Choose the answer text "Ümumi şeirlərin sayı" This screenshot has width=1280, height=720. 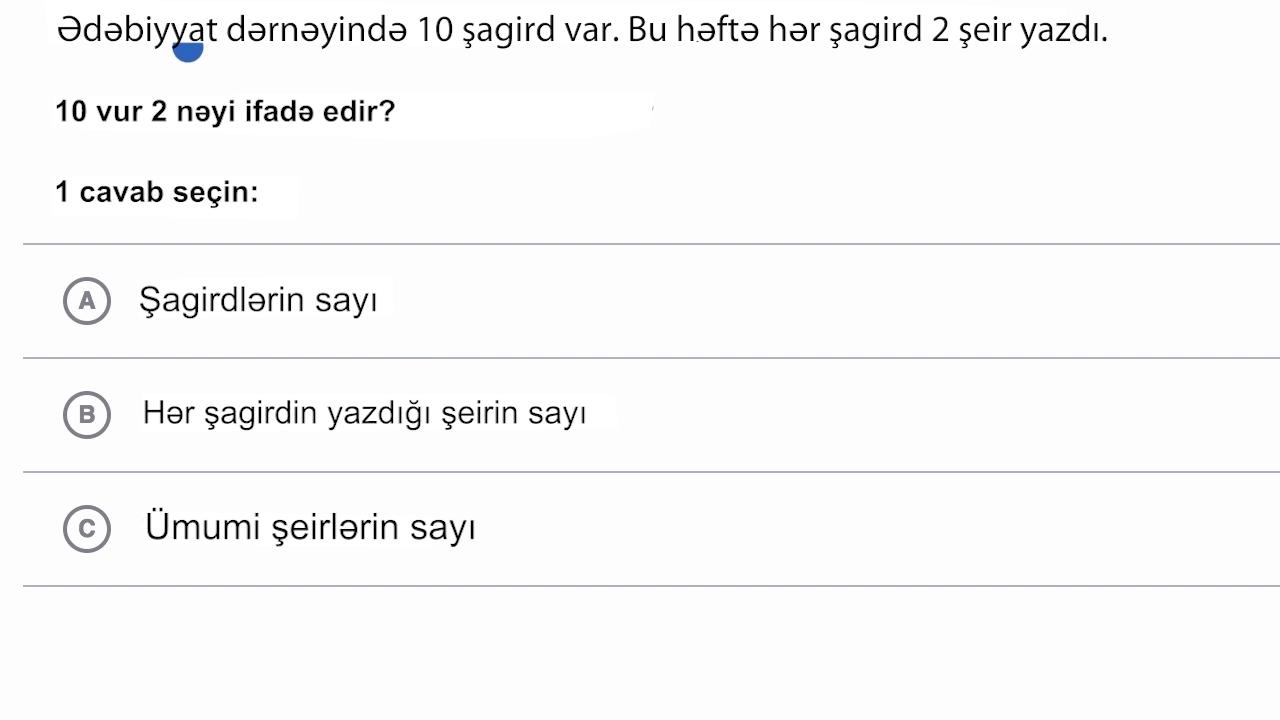point(310,527)
